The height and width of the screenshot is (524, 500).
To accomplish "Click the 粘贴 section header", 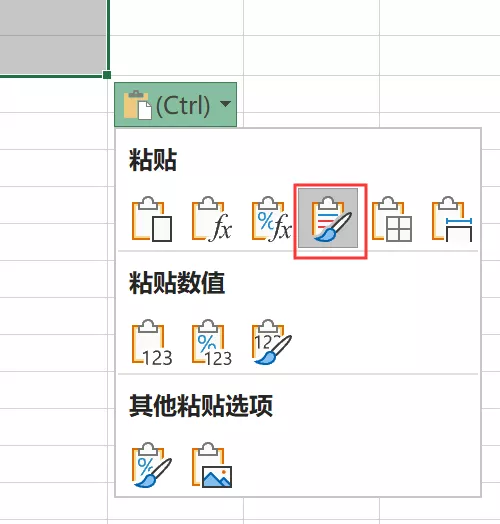I will [153, 160].
